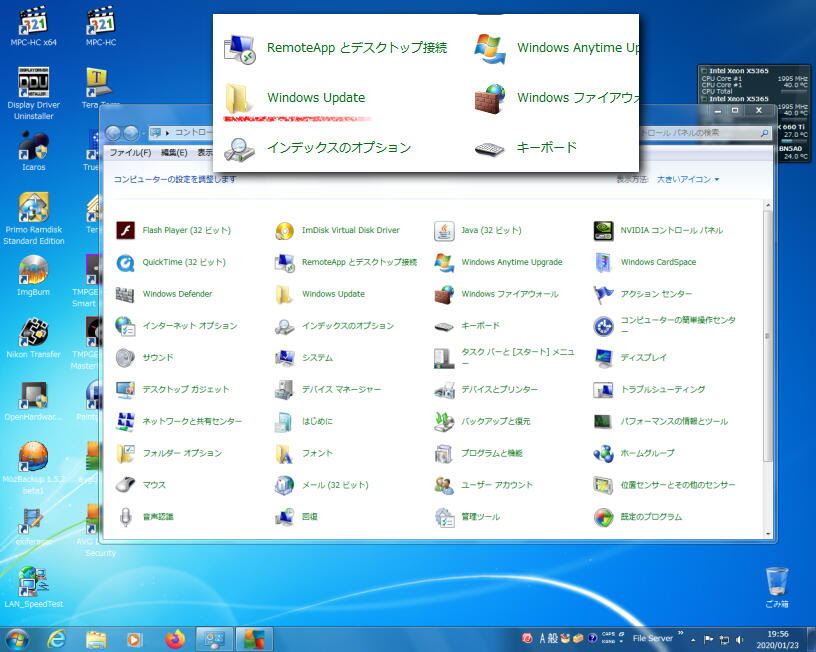
Task: Open NVIDIA コントロール パネル icon
Action: click(x=603, y=230)
